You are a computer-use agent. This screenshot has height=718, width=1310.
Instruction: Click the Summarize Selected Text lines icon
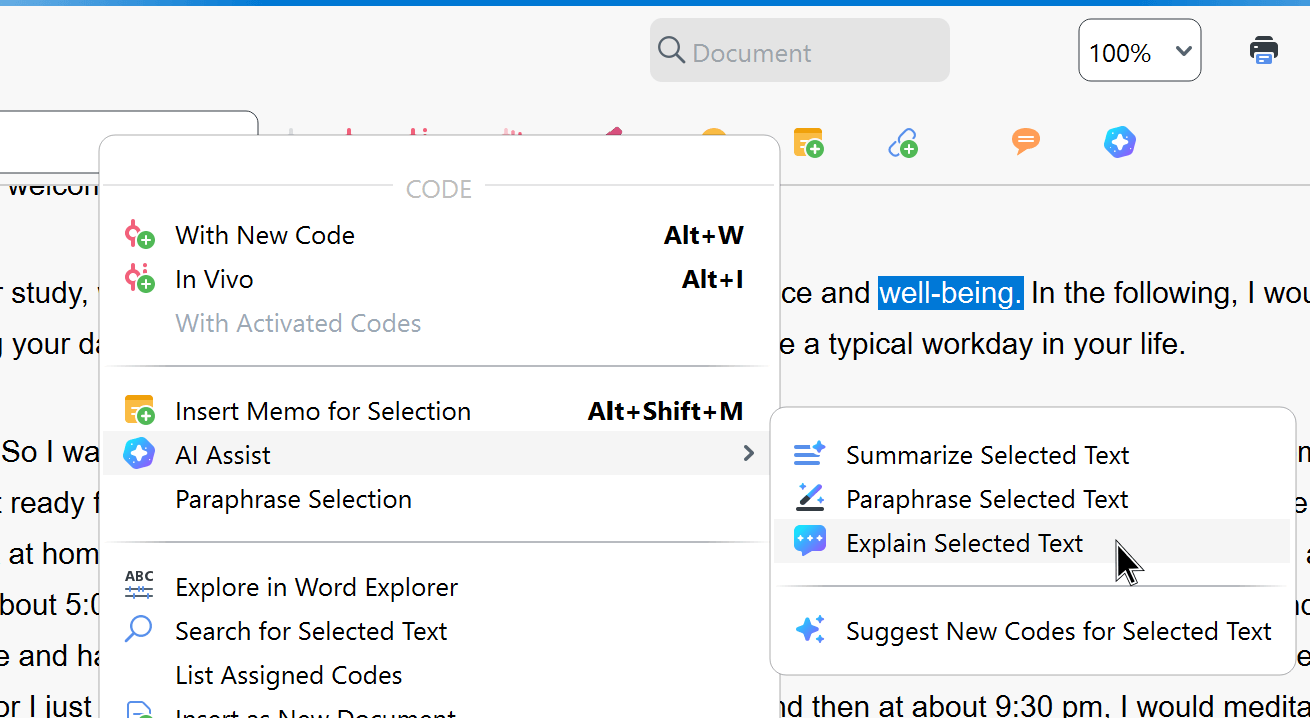click(x=810, y=454)
